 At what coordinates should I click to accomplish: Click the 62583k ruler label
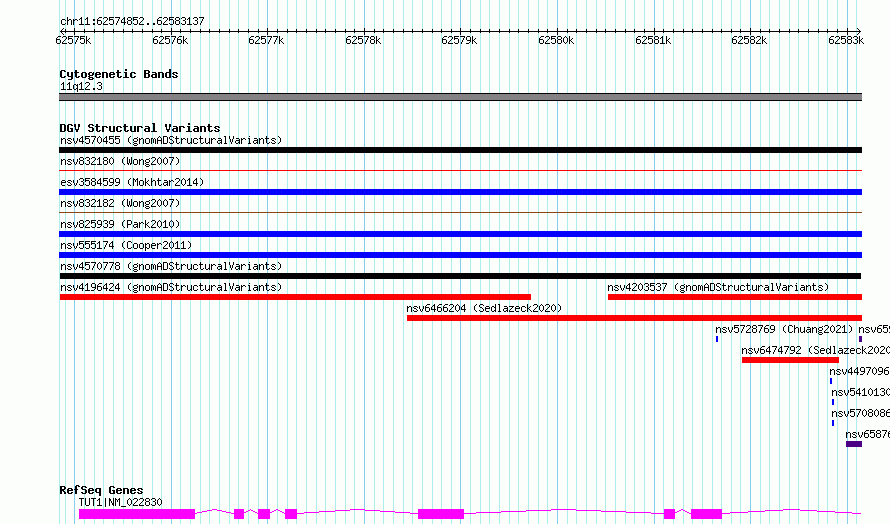tap(846, 40)
